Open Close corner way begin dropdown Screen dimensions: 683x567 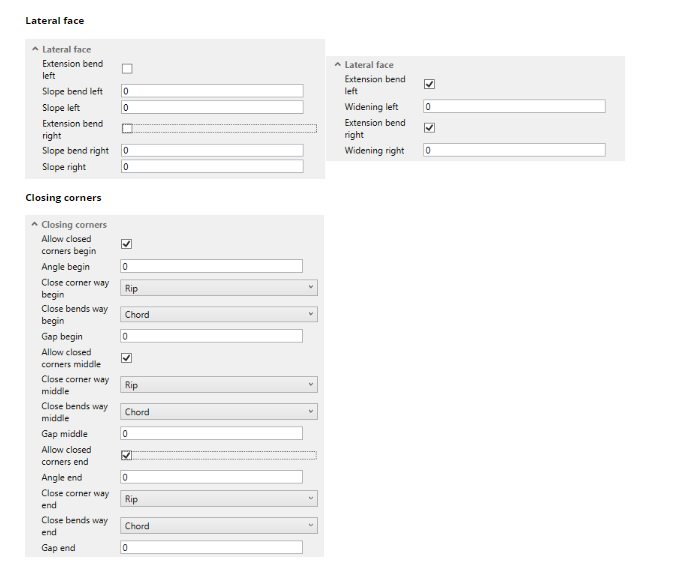pos(219,288)
